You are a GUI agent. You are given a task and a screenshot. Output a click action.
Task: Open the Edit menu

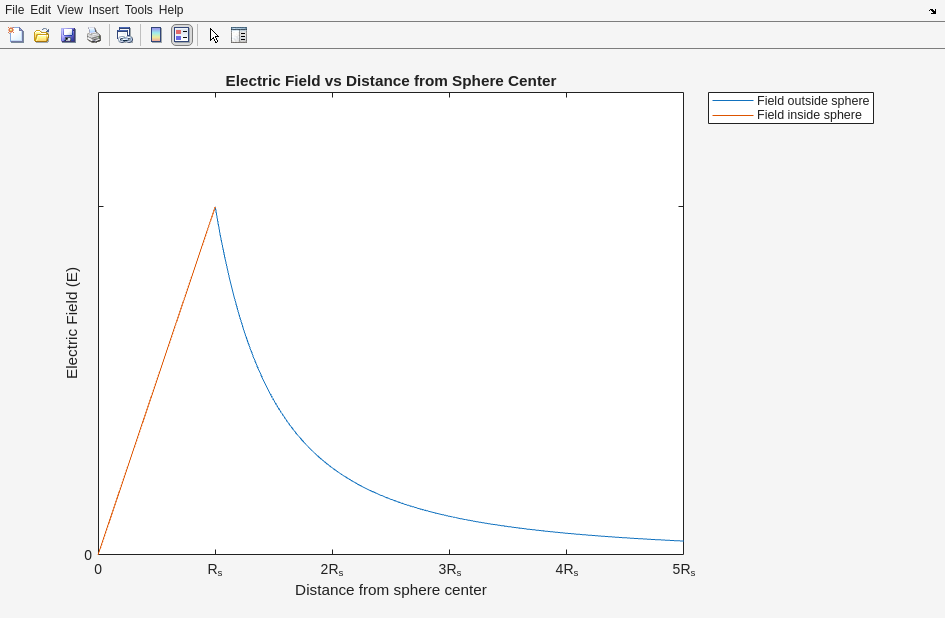(40, 10)
